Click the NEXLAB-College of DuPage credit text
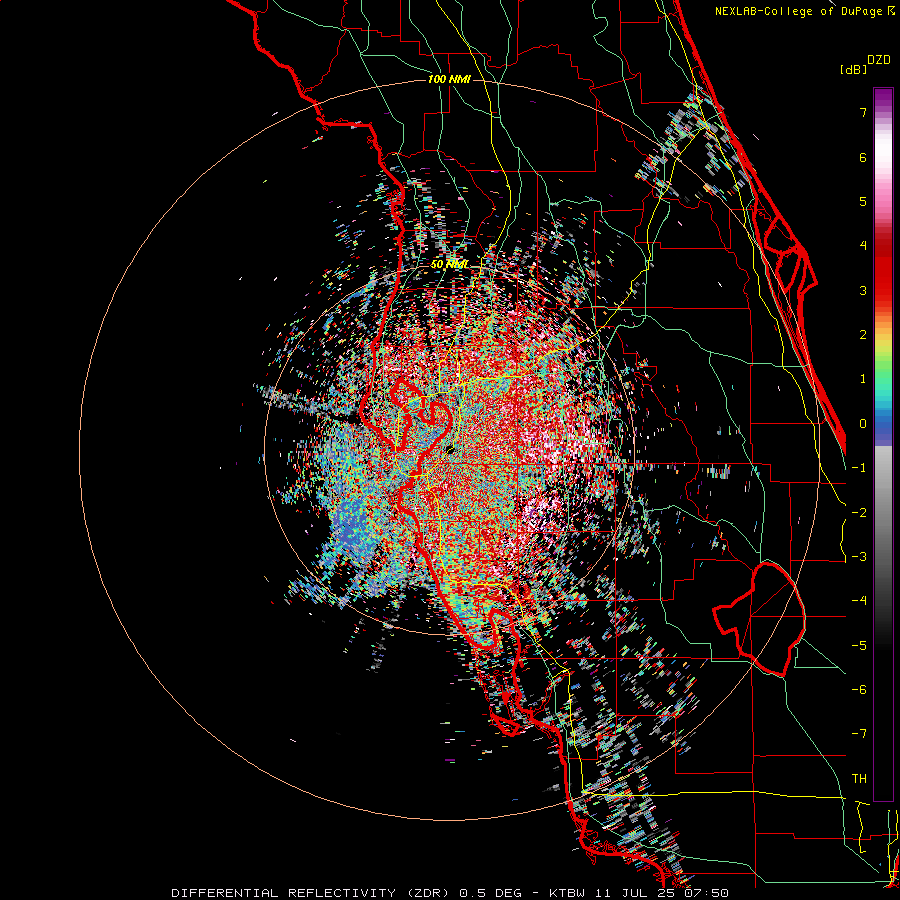The image size is (900, 900). tap(805, 11)
